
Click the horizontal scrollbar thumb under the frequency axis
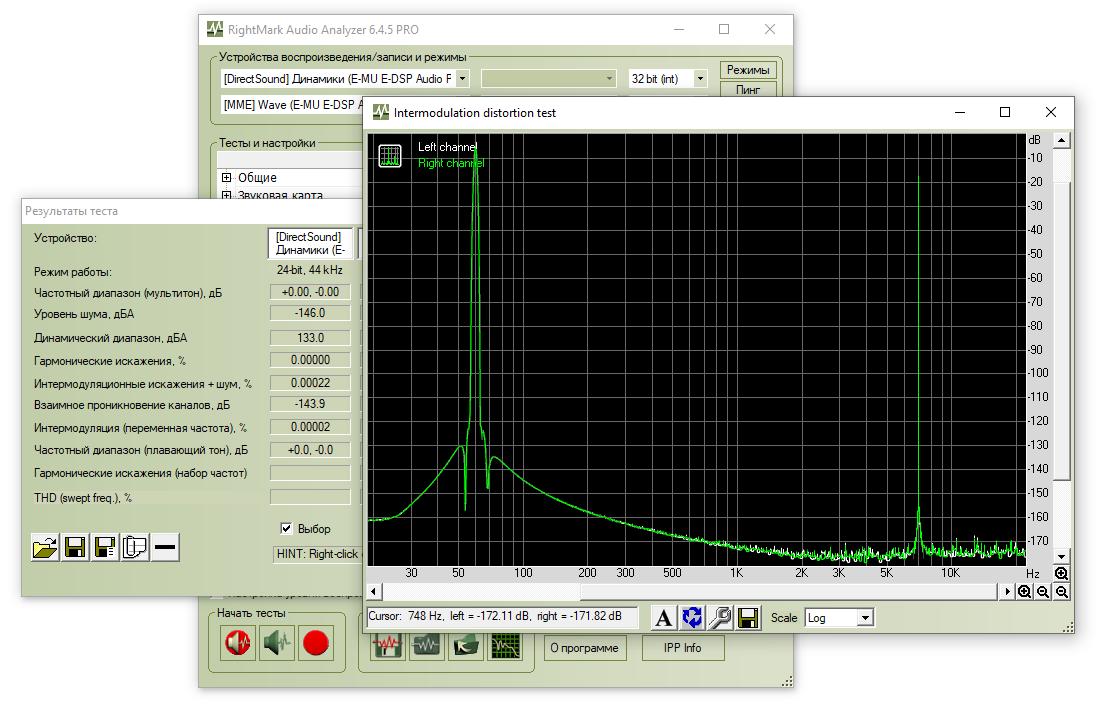789,592
